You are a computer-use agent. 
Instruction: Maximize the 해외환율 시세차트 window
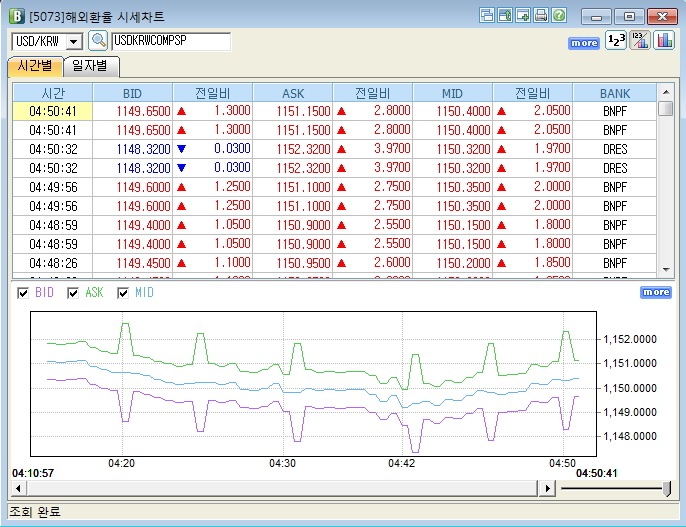click(629, 17)
